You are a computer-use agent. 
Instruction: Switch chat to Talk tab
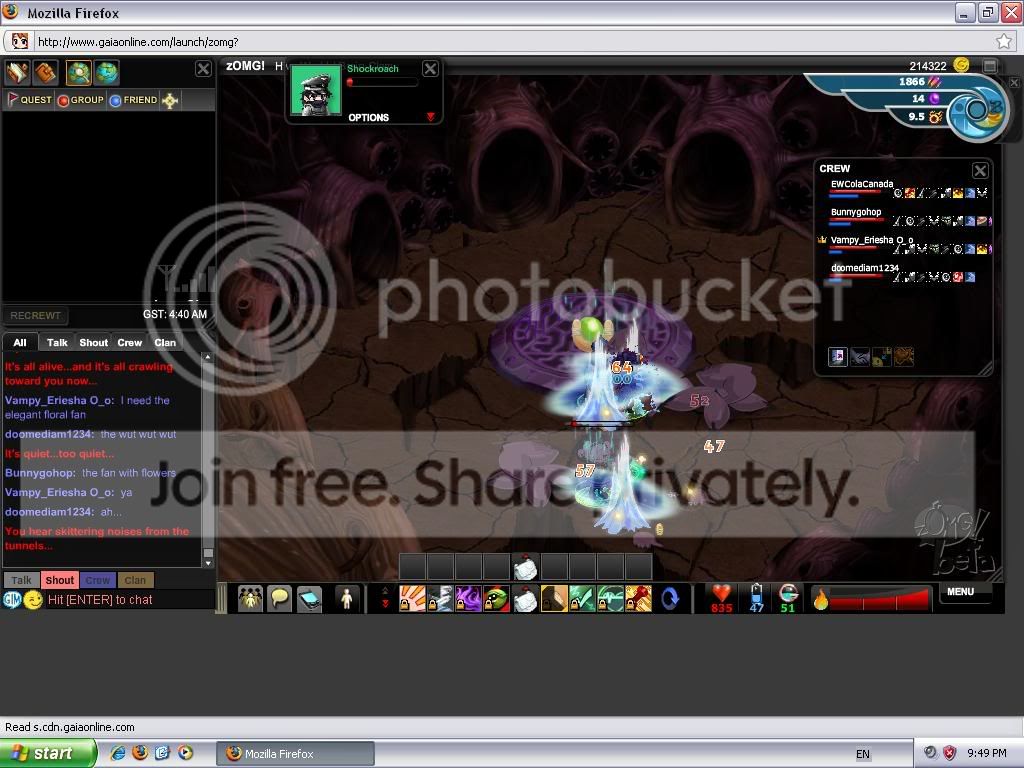point(57,343)
